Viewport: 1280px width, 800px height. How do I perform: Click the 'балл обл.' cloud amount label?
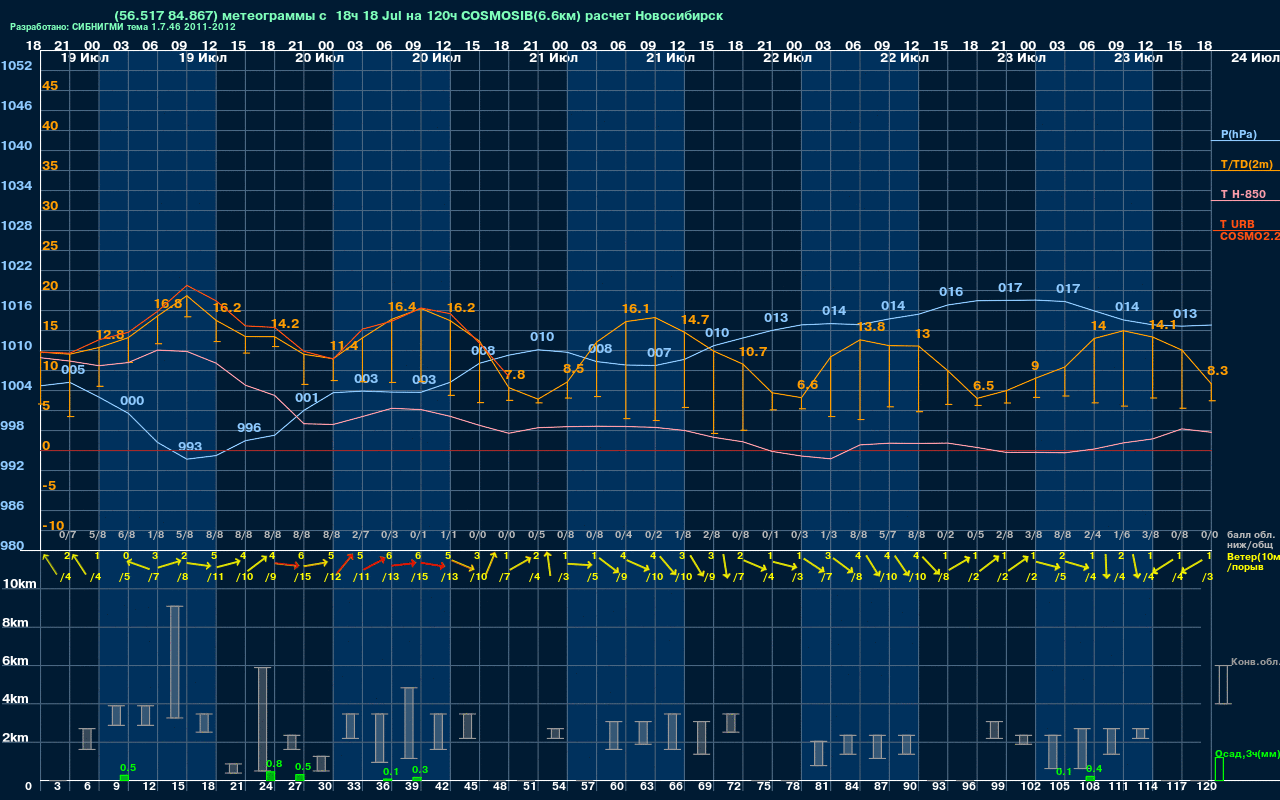(x=1250, y=536)
